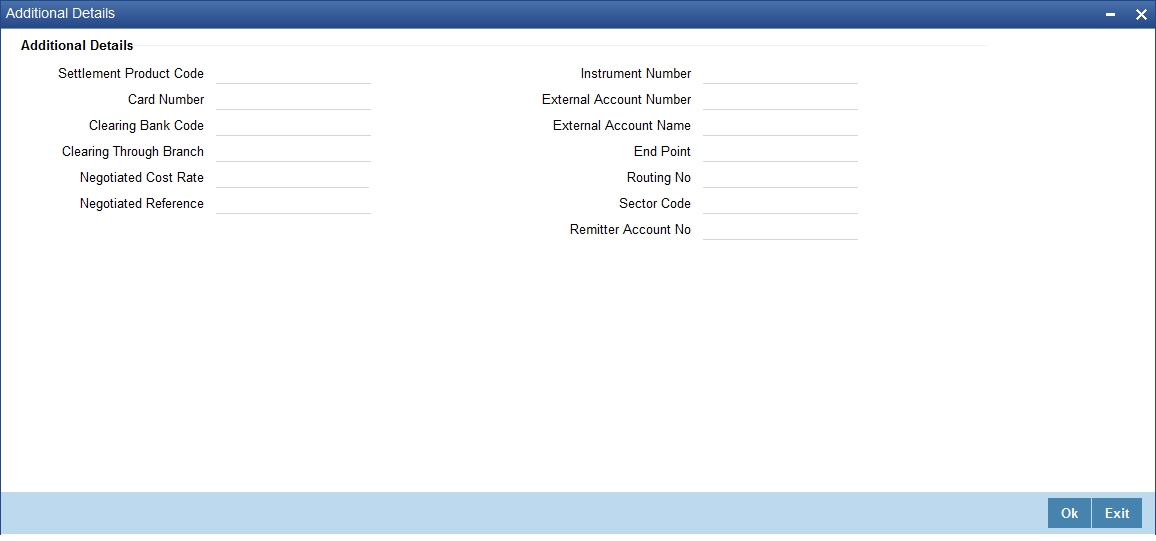
Task: Click the Clearing Bank Code label
Action: pos(146,125)
